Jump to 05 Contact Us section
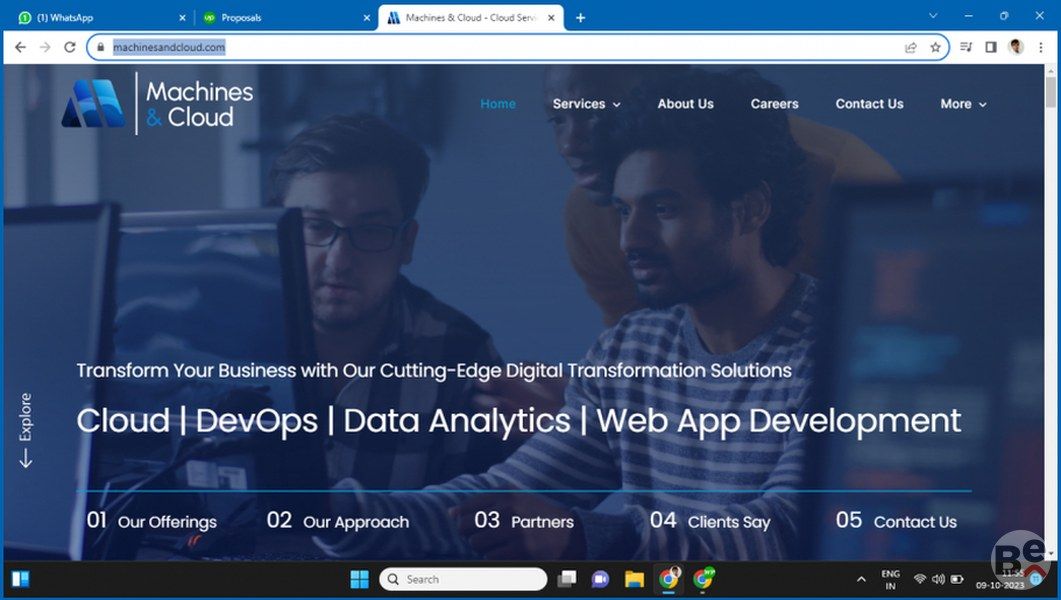This screenshot has width=1061, height=600. tap(896, 521)
